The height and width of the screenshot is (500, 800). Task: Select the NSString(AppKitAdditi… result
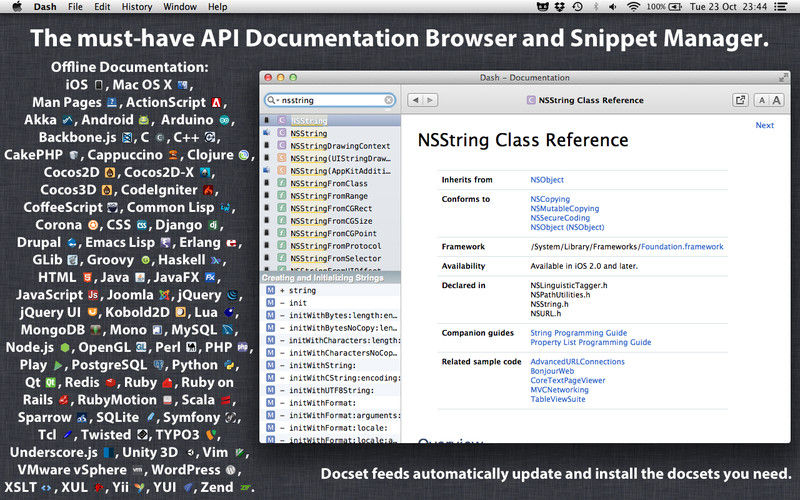coord(330,171)
